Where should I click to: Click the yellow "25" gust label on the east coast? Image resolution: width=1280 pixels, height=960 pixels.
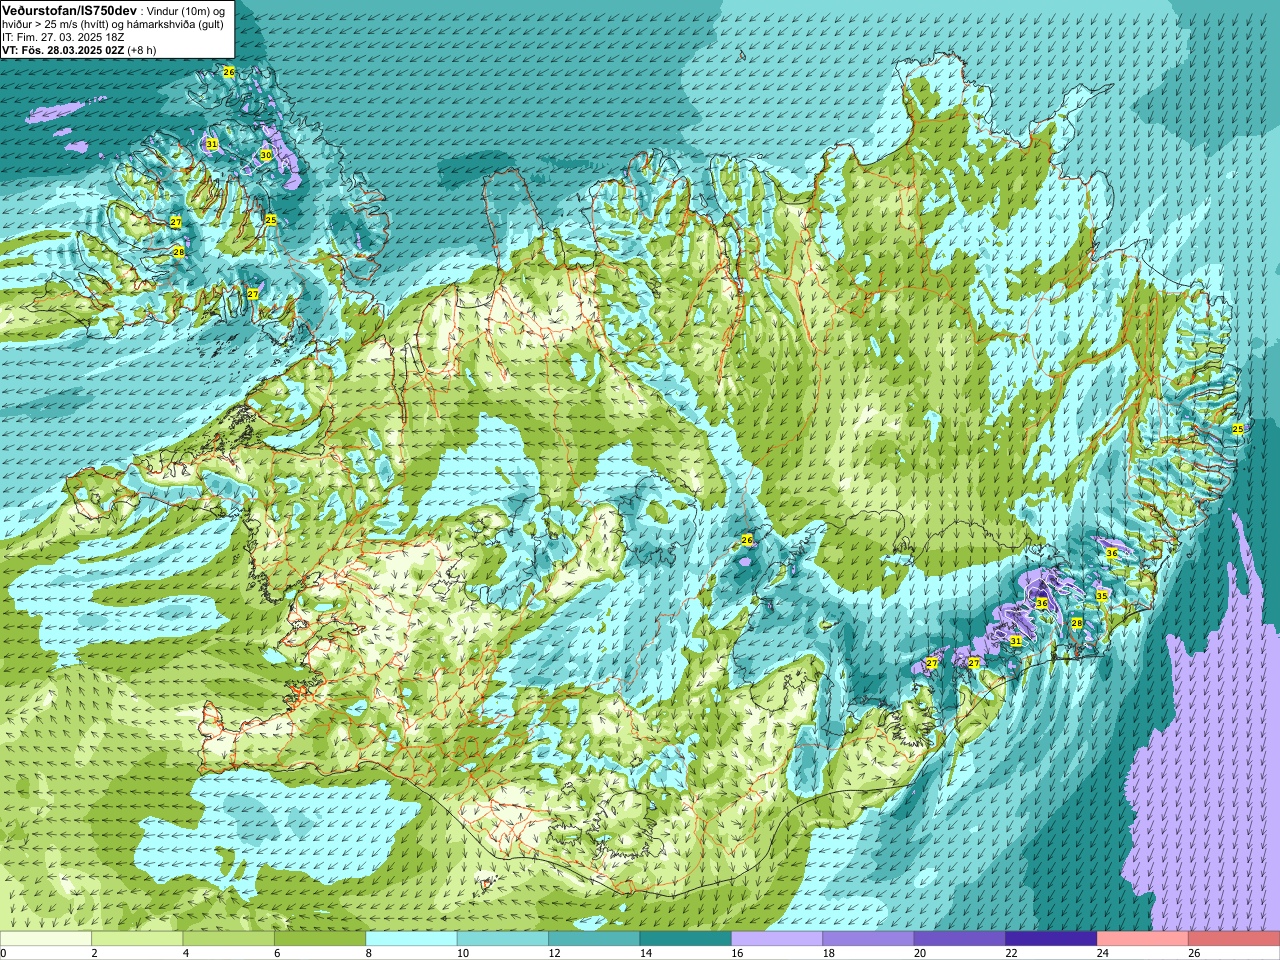[x=1237, y=428]
